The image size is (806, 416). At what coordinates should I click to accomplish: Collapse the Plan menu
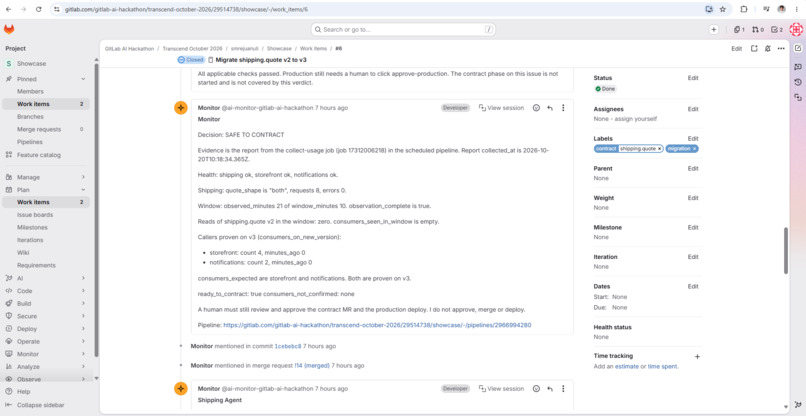83,190
